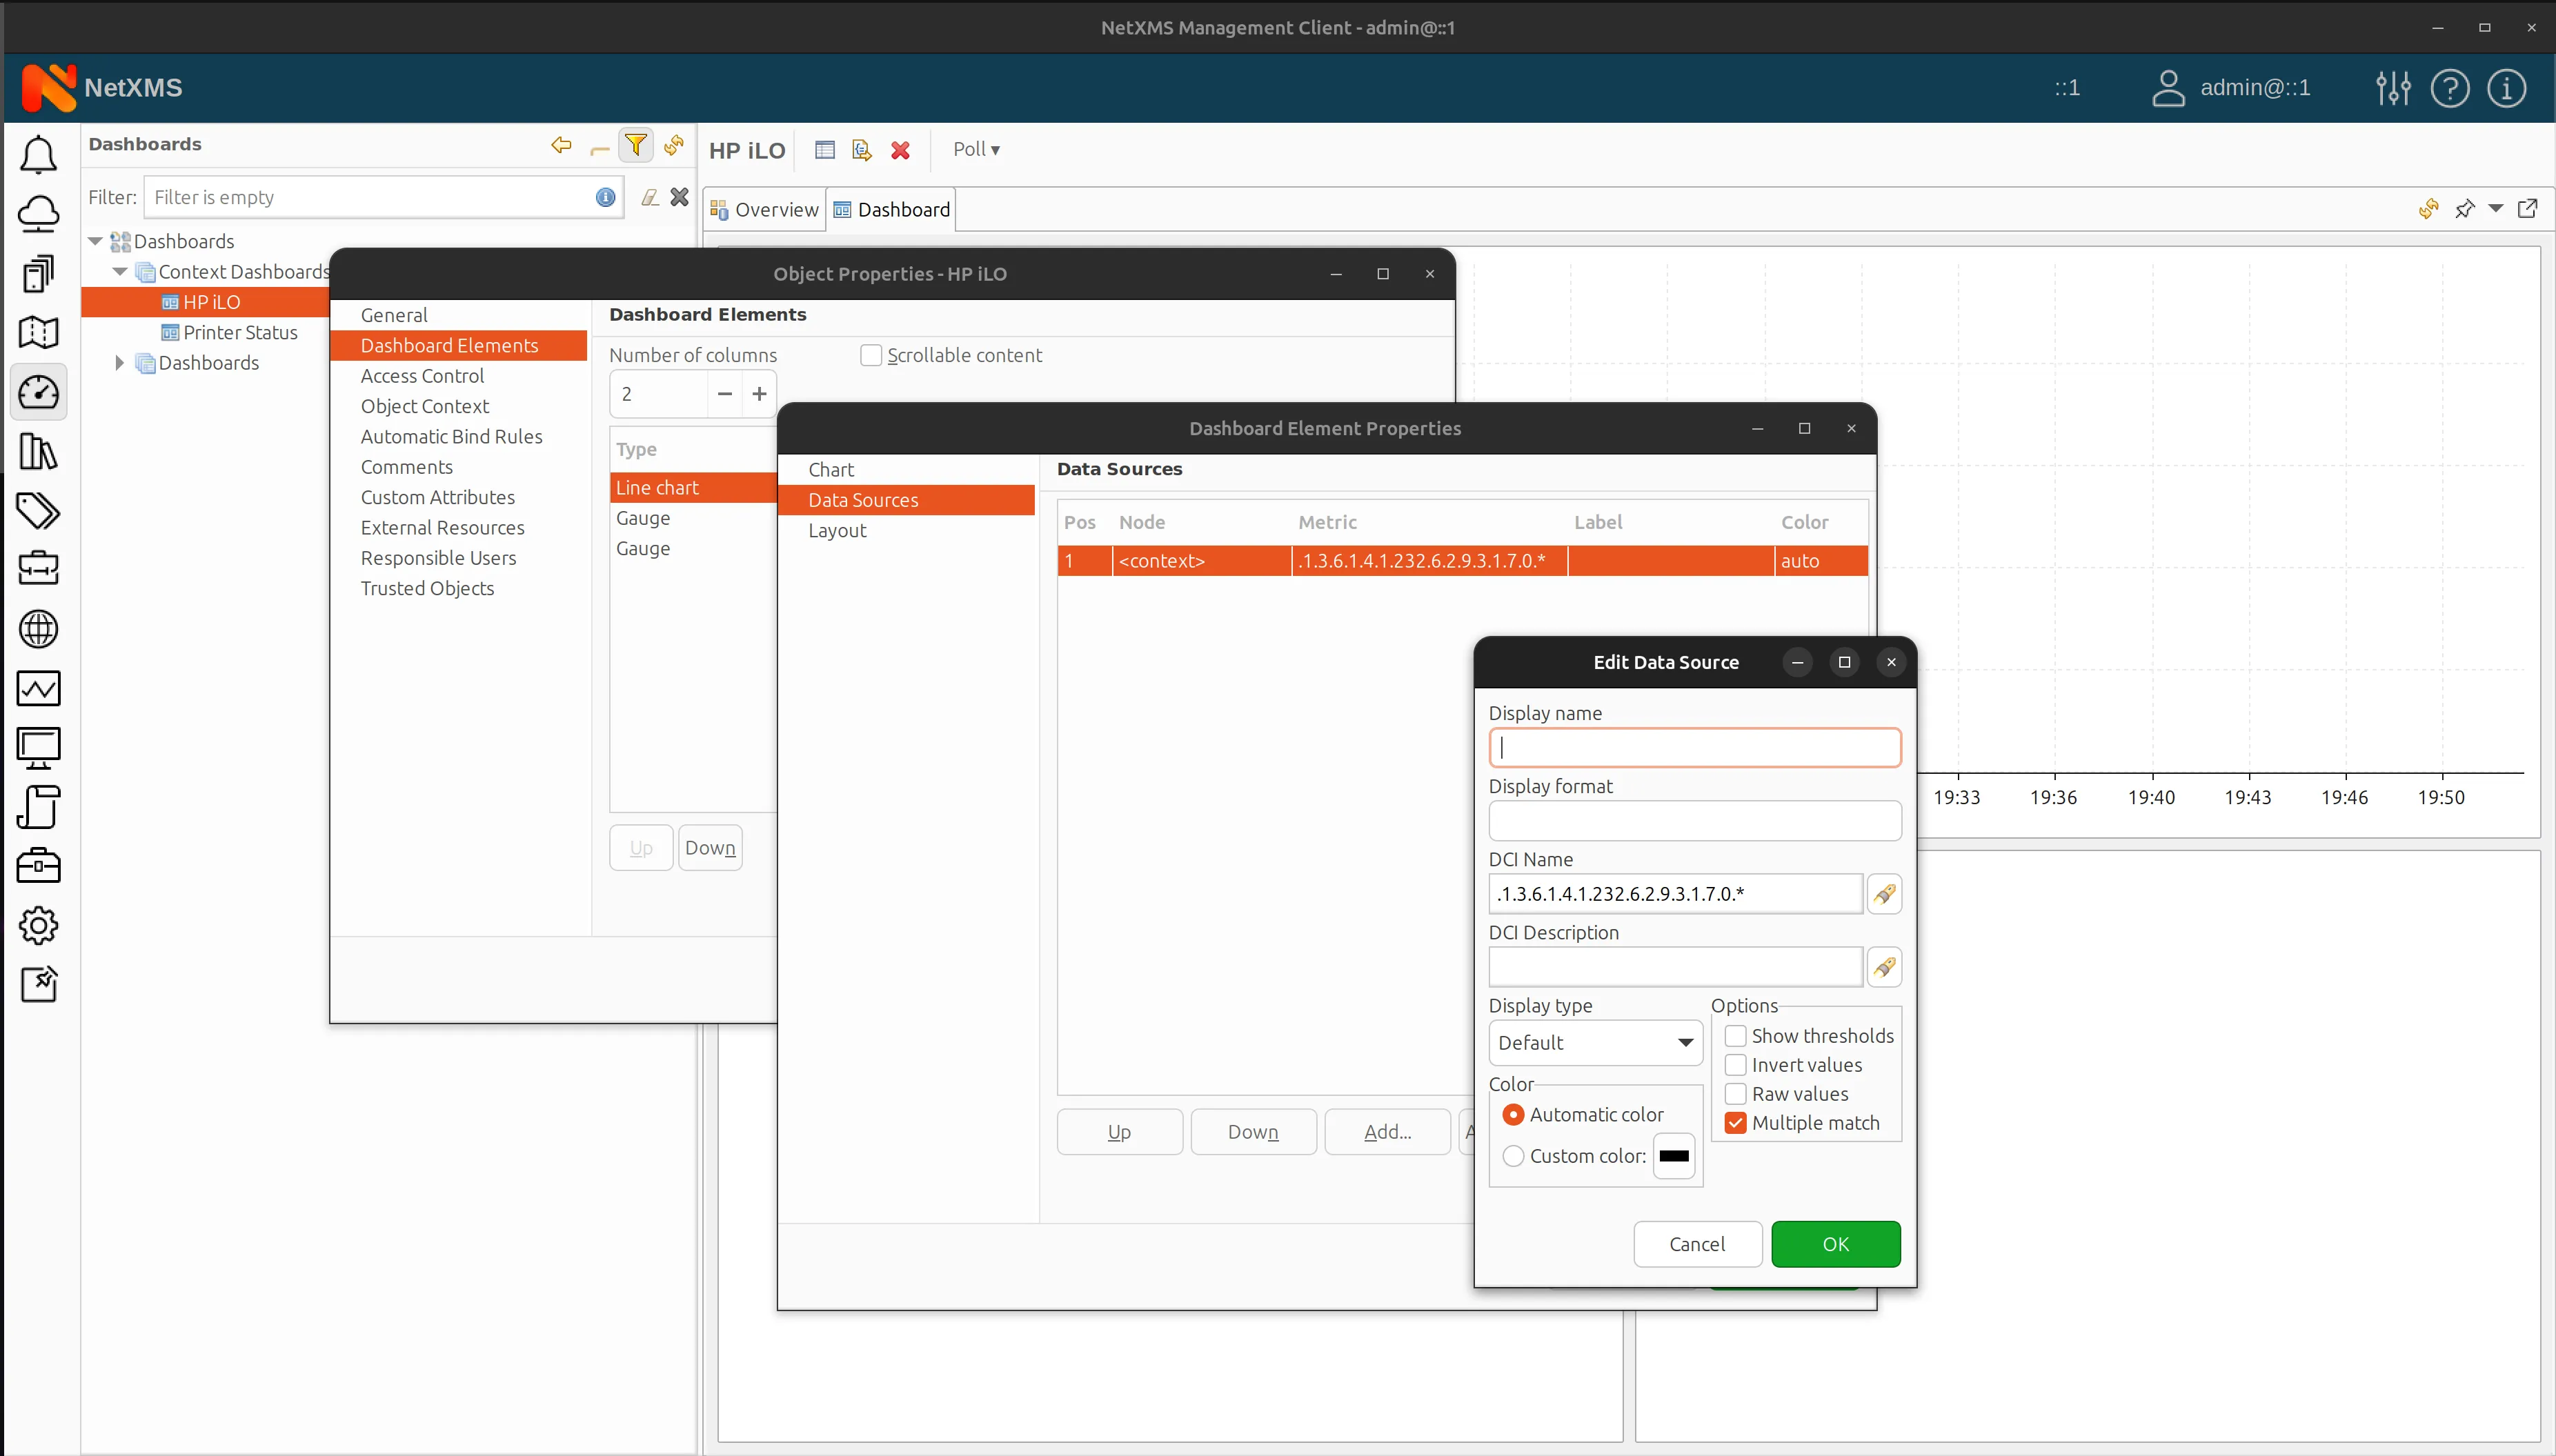Click the Dashboards gauge icon in sidebar

38,392
